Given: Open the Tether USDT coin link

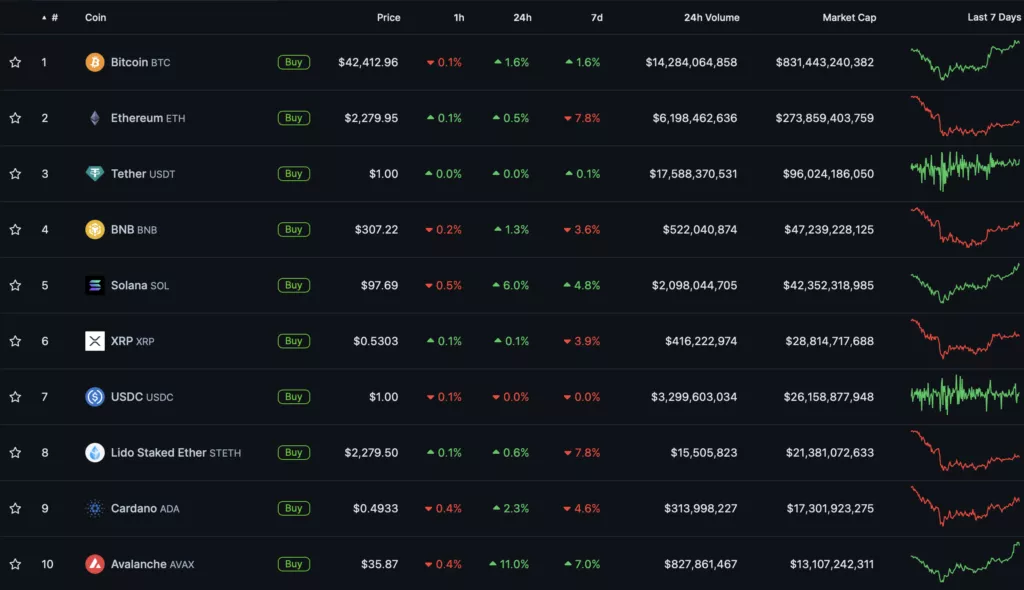Looking at the screenshot, I should click(x=143, y=174).
